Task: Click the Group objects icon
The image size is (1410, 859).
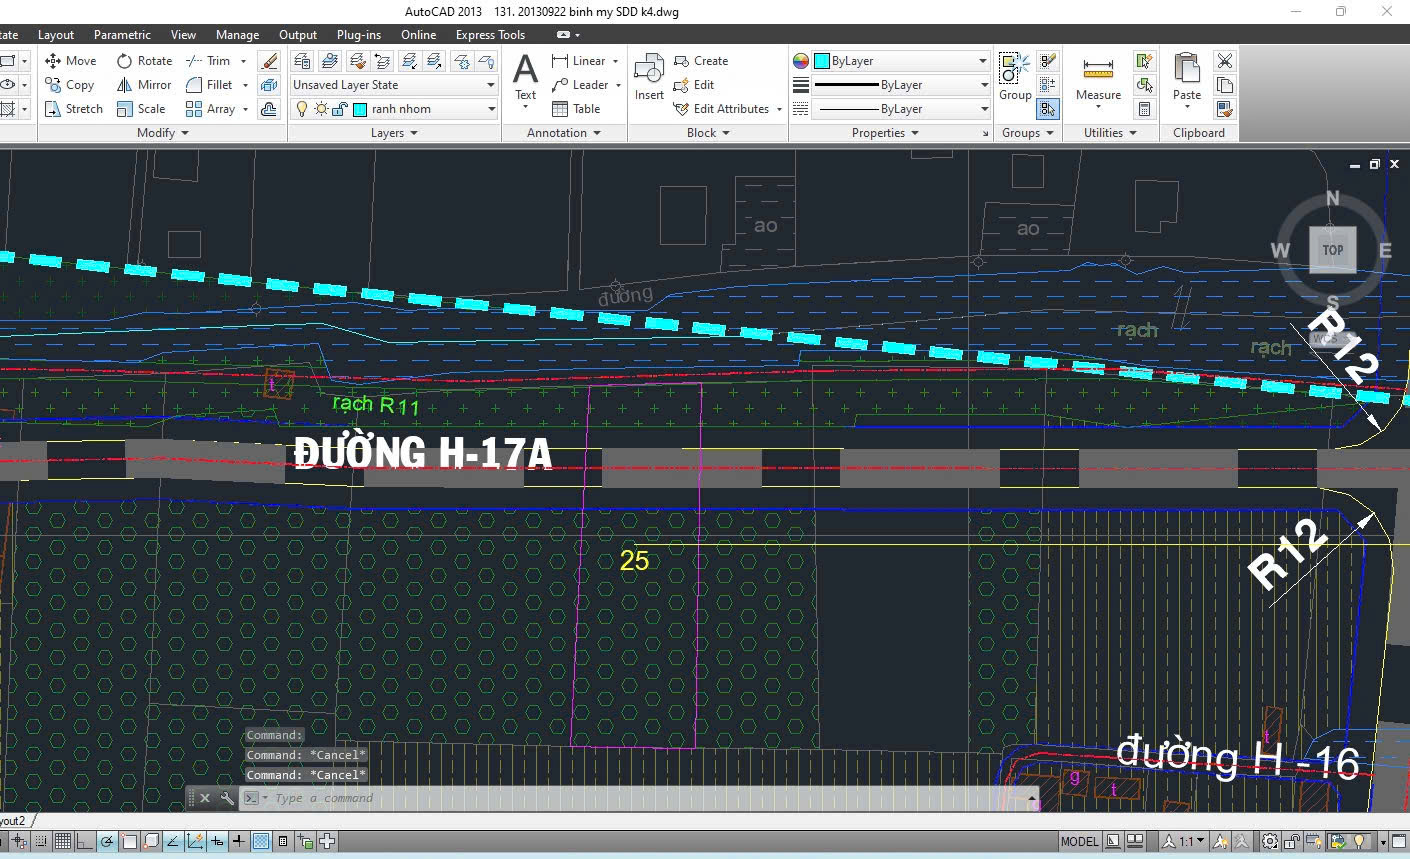Action: [1014, 77]
